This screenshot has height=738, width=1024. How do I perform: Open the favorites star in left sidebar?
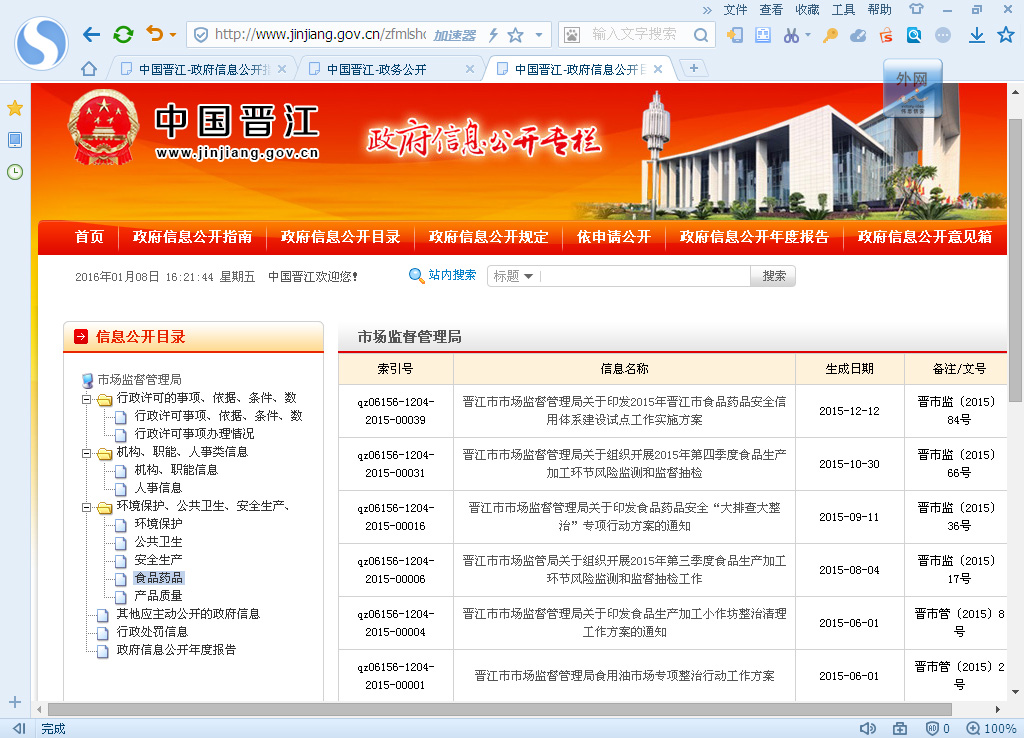[x=15, y=108]
